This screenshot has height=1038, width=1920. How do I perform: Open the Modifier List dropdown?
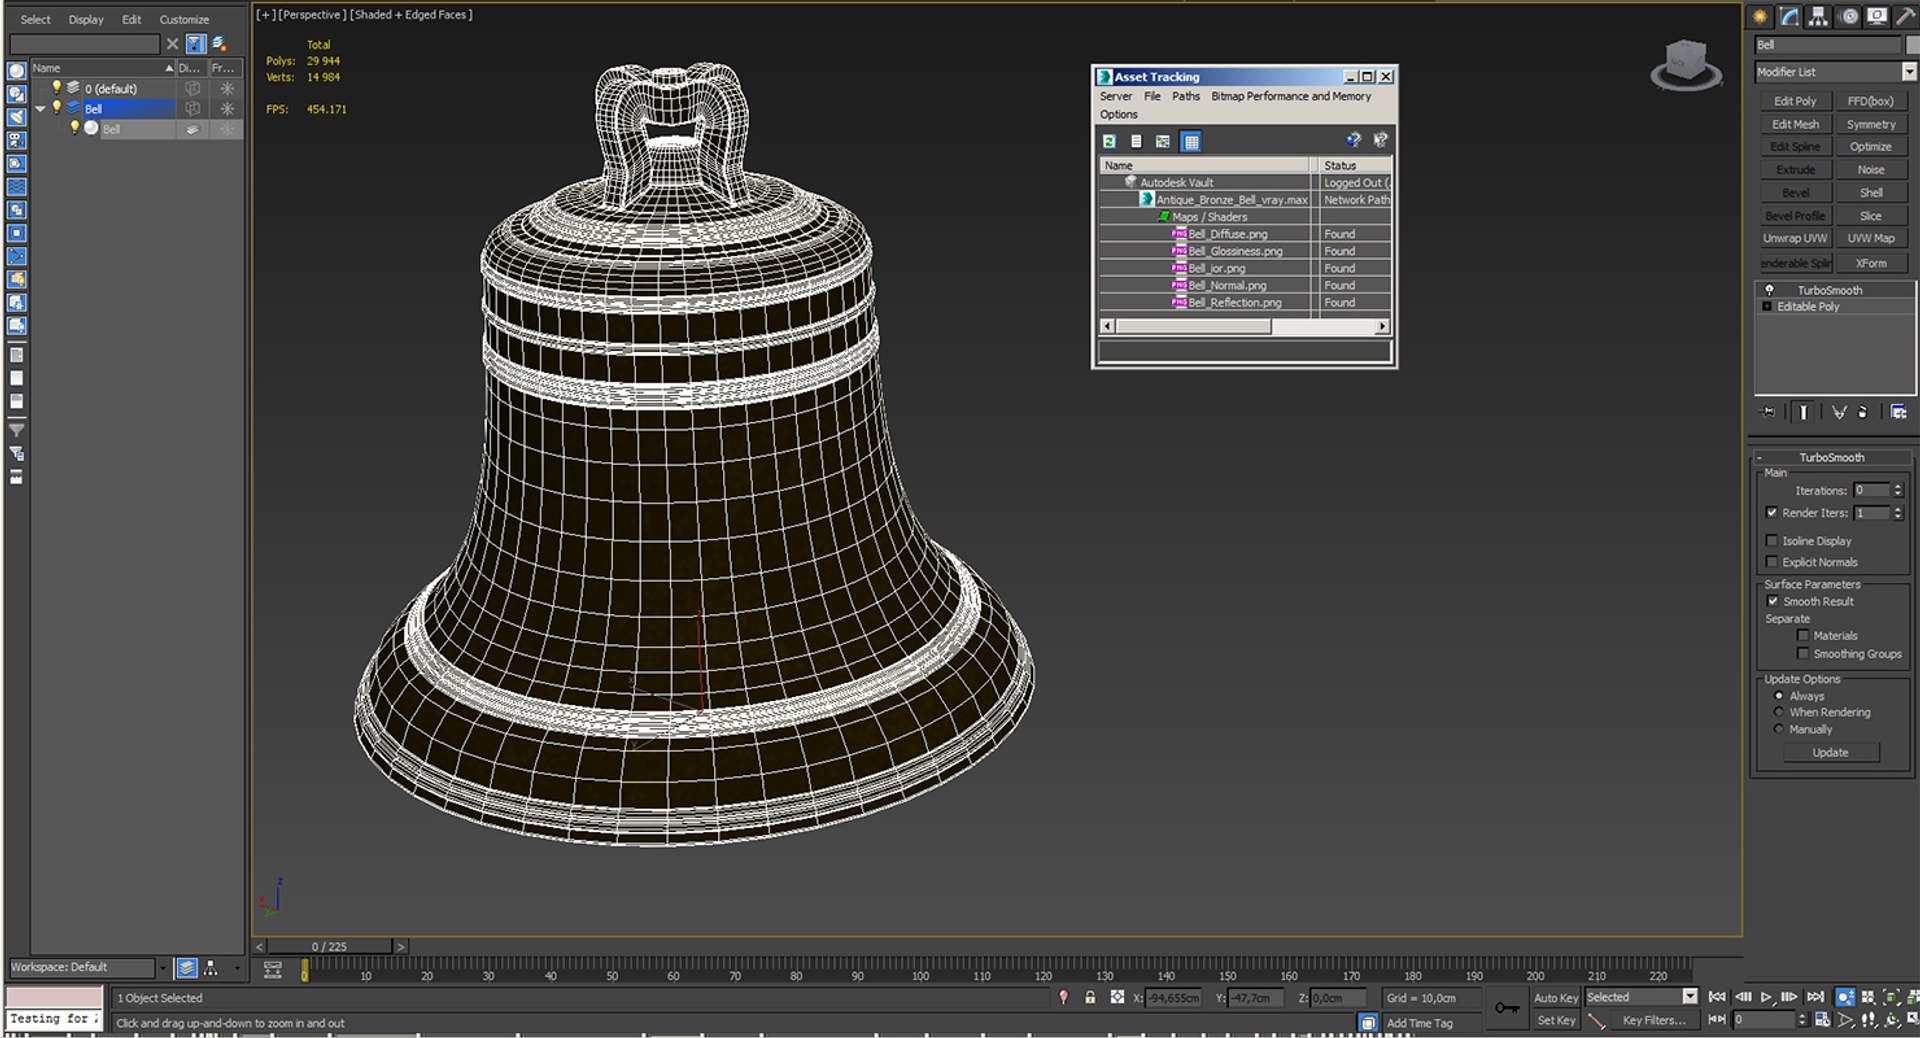(1909, 72)
